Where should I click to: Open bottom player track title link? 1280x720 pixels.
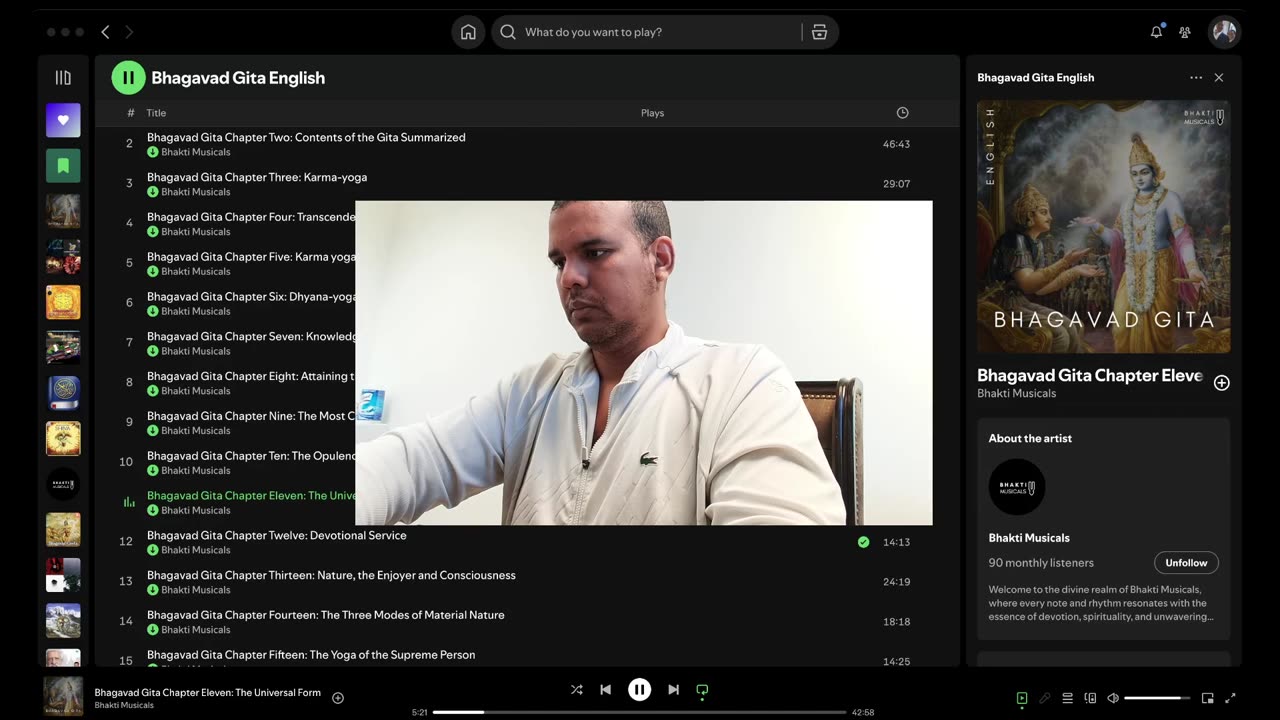(208, 692)
